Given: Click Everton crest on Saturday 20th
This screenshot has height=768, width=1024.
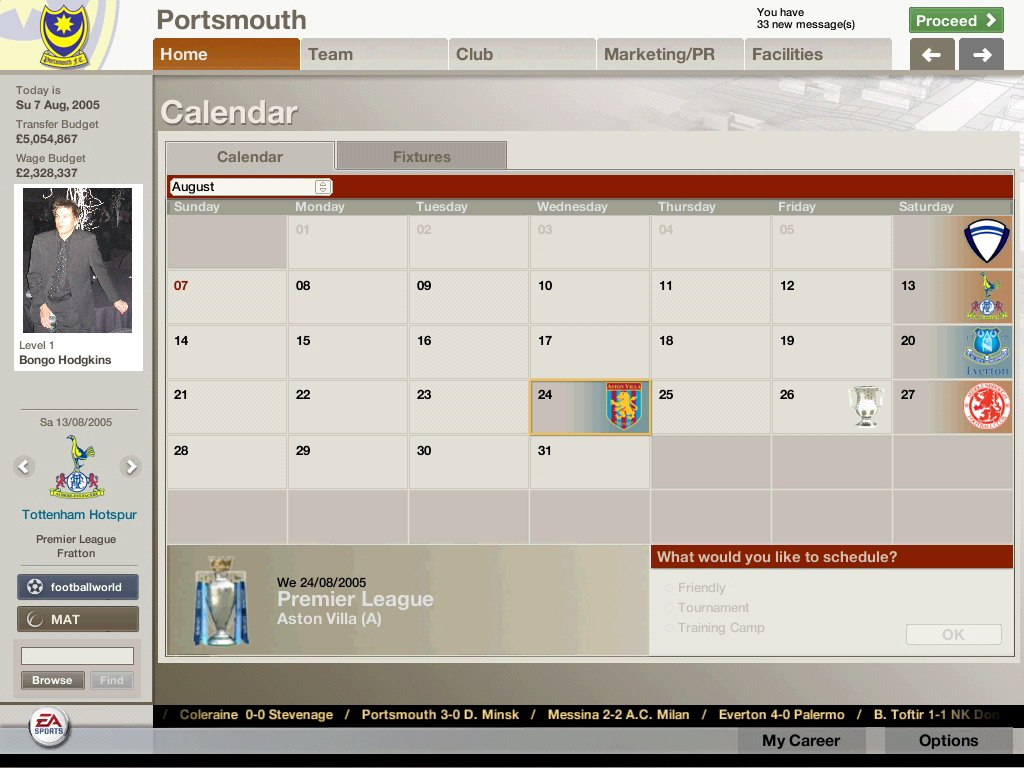Looking at the screenshot, I should coord(986,351).
